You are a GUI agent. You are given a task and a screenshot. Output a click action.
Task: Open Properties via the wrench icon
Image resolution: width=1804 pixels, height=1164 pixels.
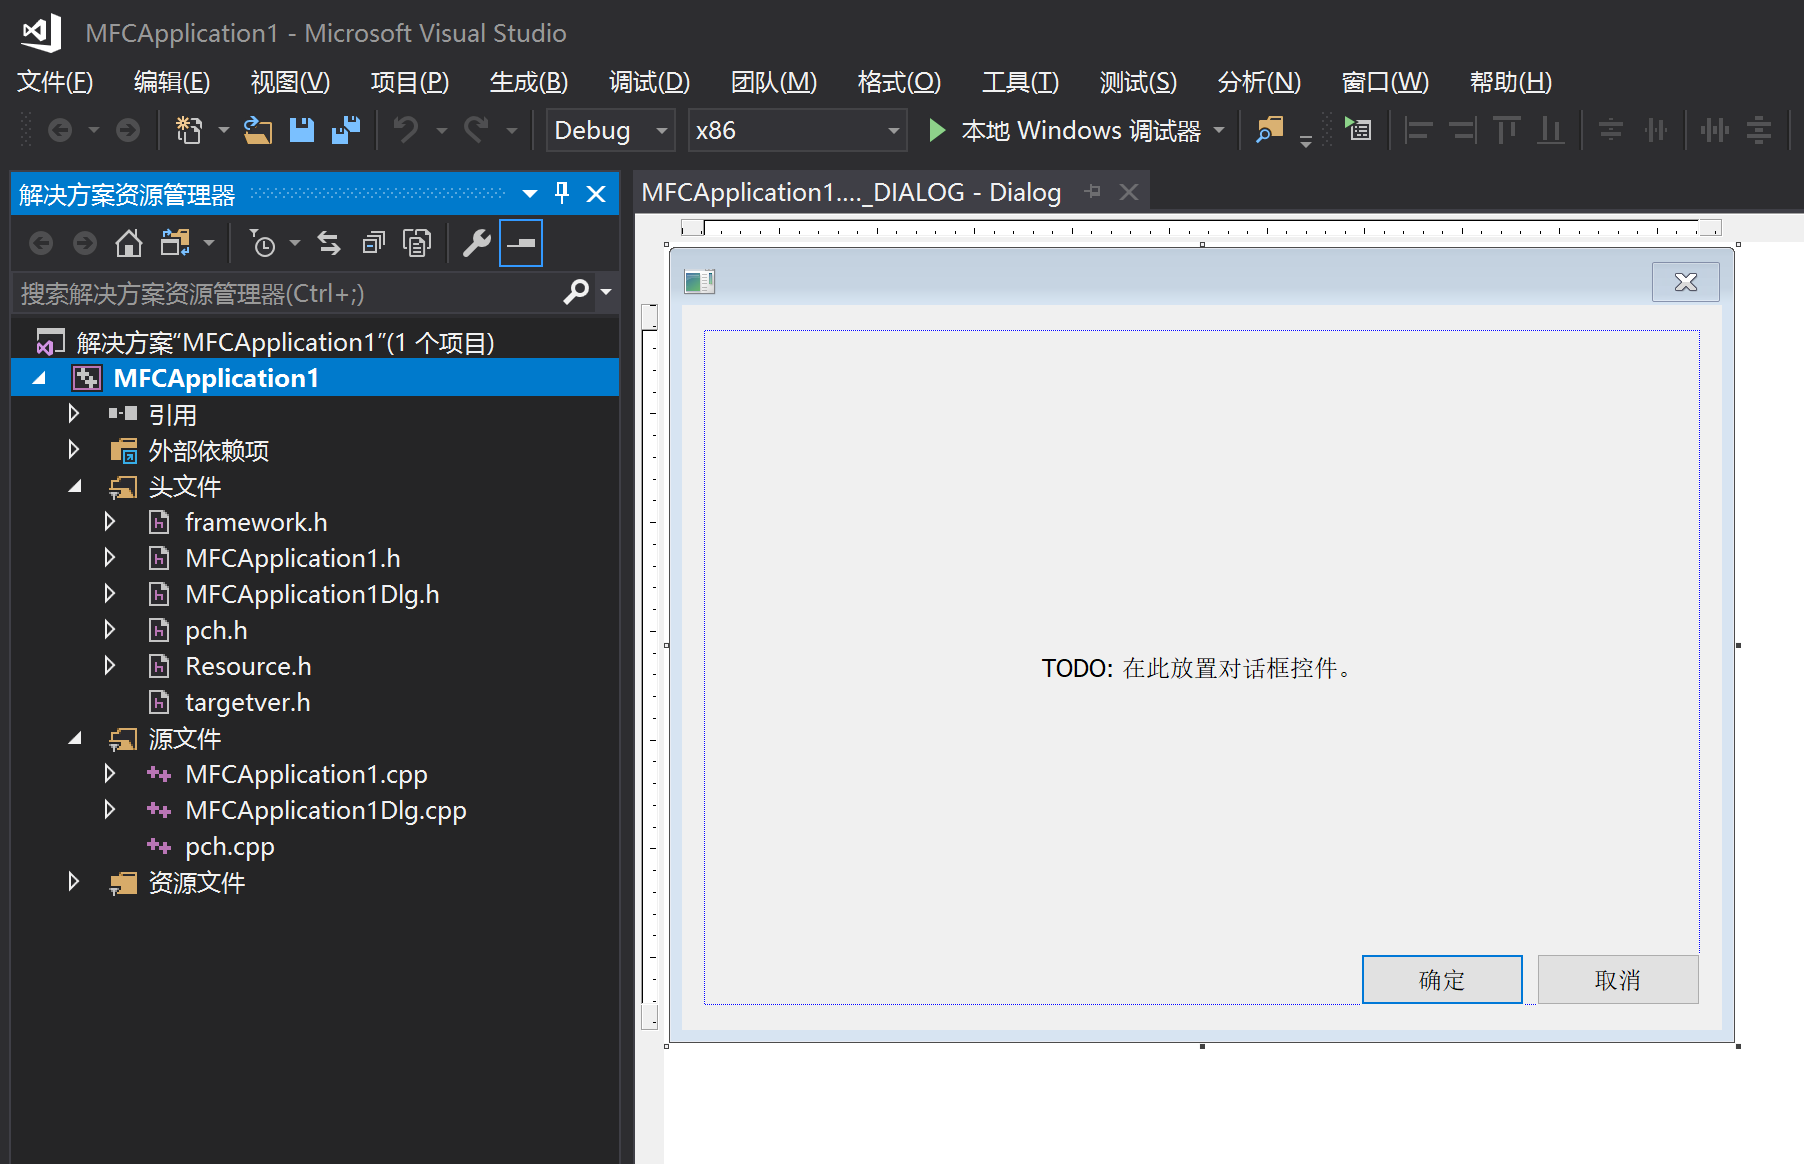coord(477,243)
